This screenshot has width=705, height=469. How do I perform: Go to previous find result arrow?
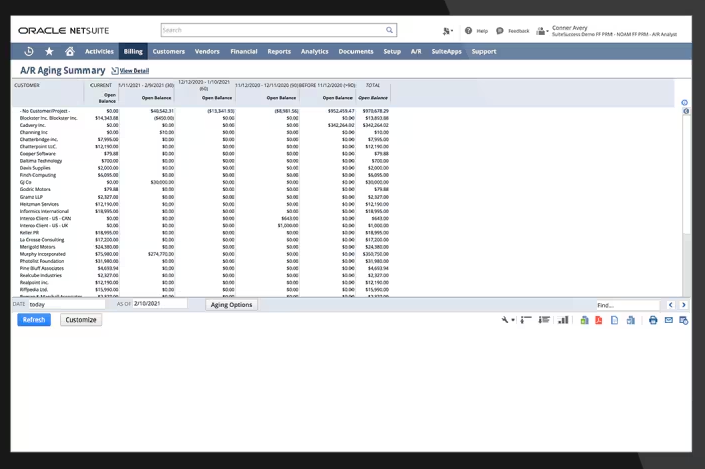(x=670, y=305)
